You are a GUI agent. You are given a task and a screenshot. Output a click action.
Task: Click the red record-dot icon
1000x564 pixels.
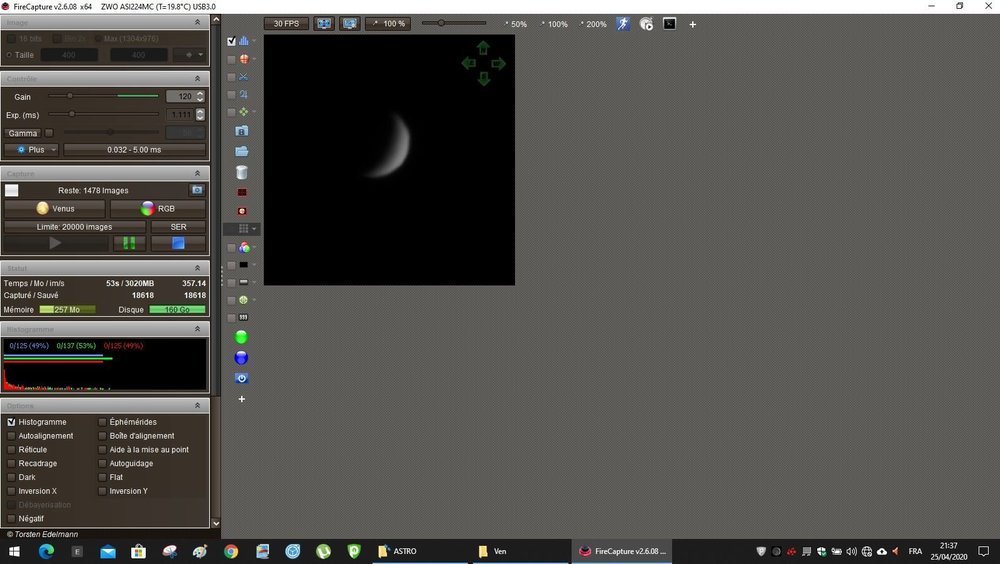pyautogui.click(x=242, y=211)
